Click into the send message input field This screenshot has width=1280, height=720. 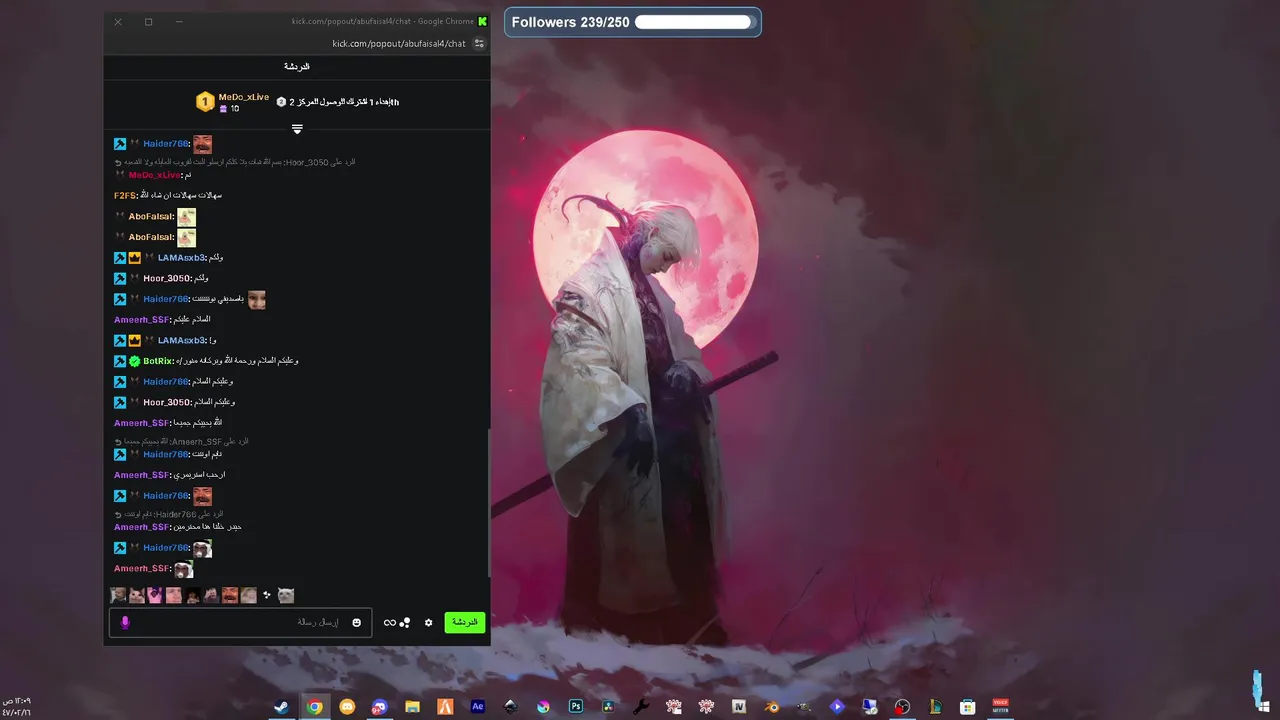point(240,622)
